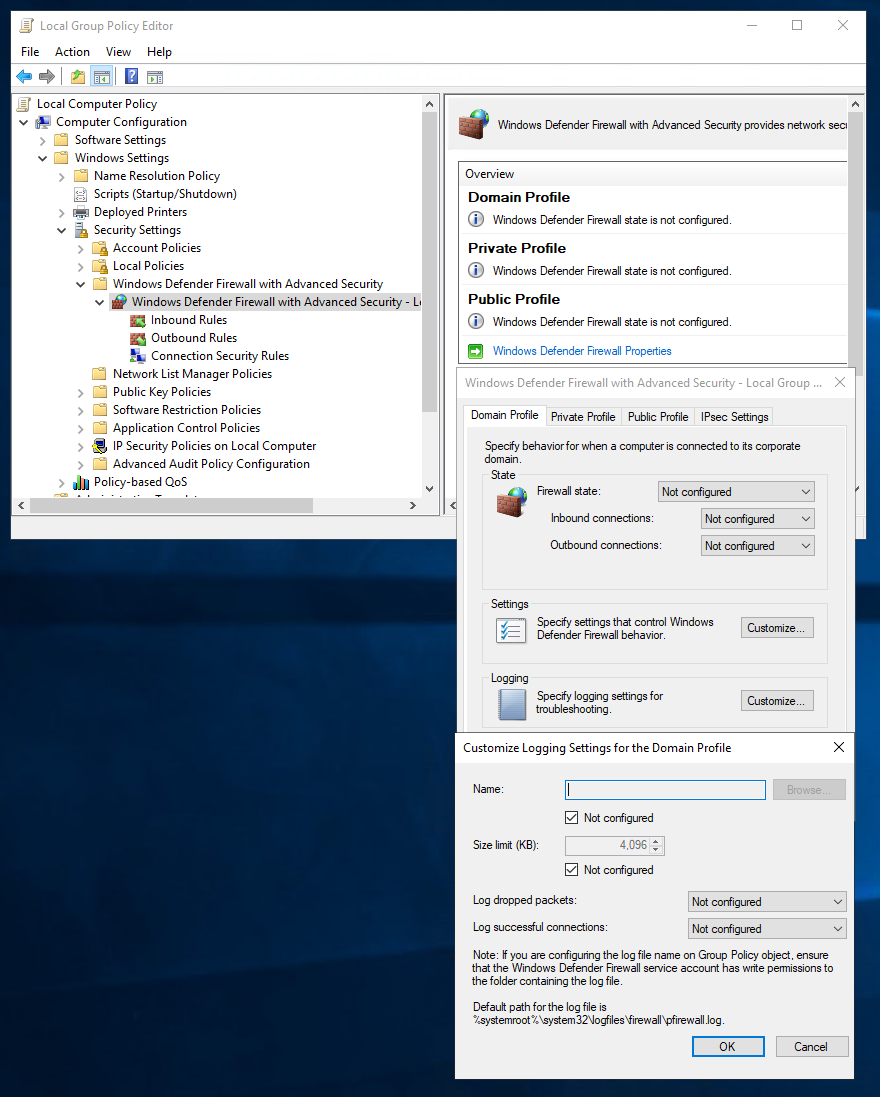Click the Up one level folder icon
This screenshot has width=880, height=1097.
78,76
